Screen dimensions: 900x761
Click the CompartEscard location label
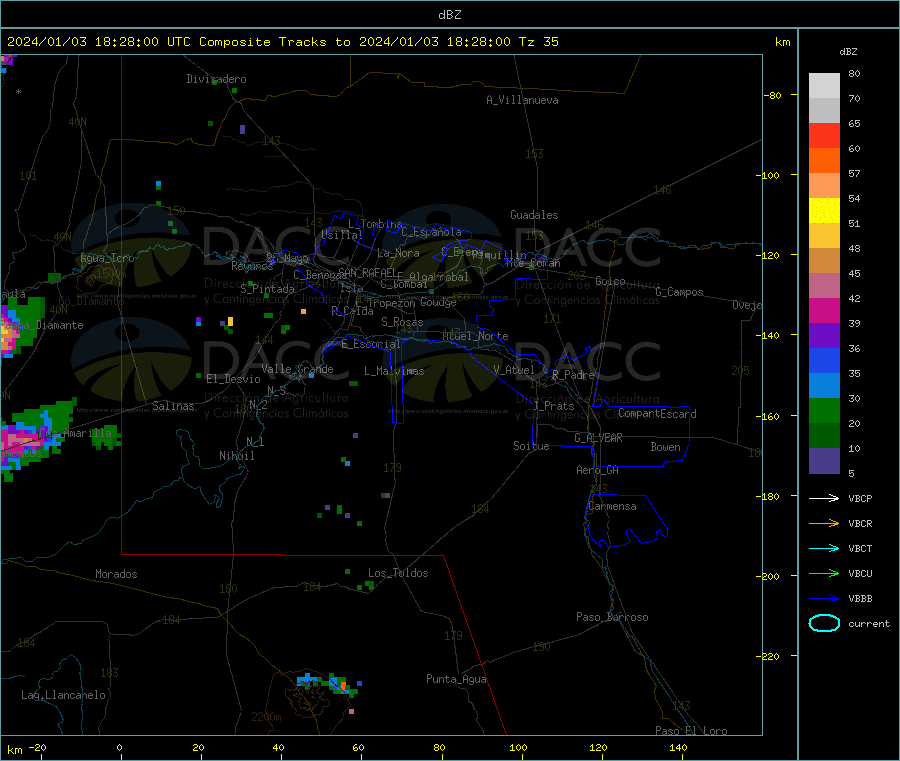[x=657, y=414]
